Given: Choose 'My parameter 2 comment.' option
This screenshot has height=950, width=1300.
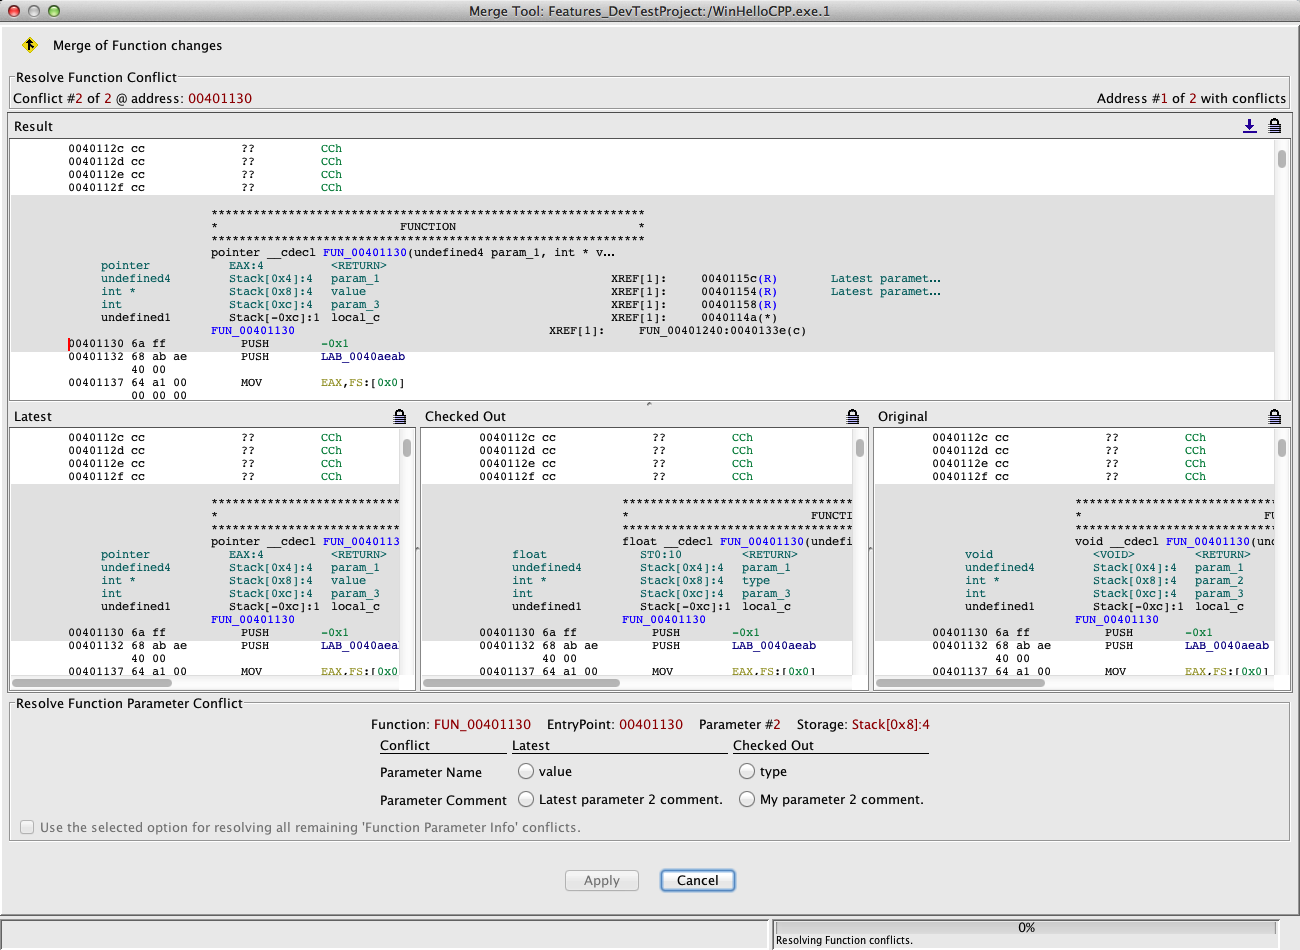Looking at the screenshot, I should pyautogui.click(x=747, y=799).
